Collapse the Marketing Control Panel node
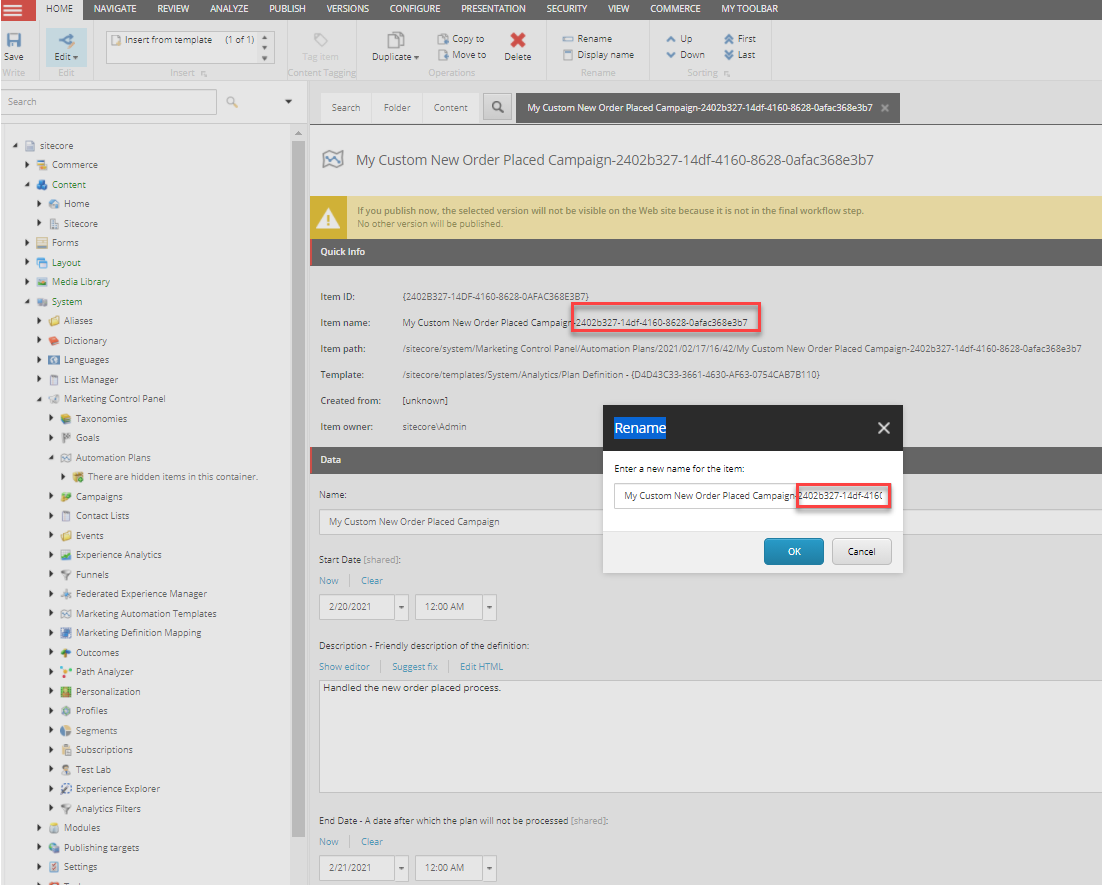 [x=39, y=399]
